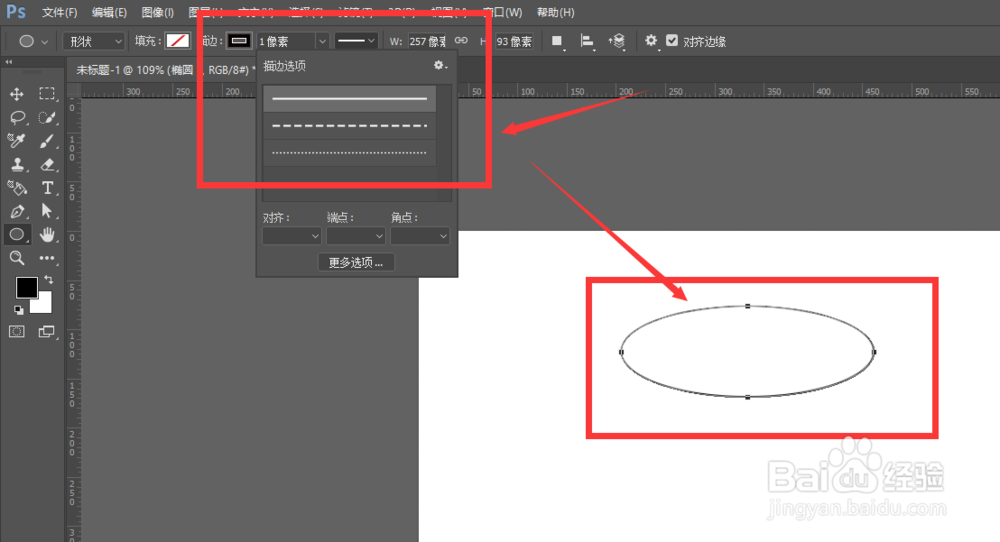Choose the dashed line stroke preset
Image resolution: width=1000 pixels, height=542 pixels.
click(349, 126)
